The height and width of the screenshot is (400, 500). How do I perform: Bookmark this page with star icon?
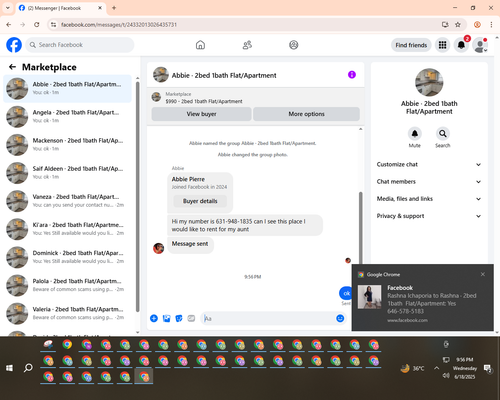click(x=458, y=24)
